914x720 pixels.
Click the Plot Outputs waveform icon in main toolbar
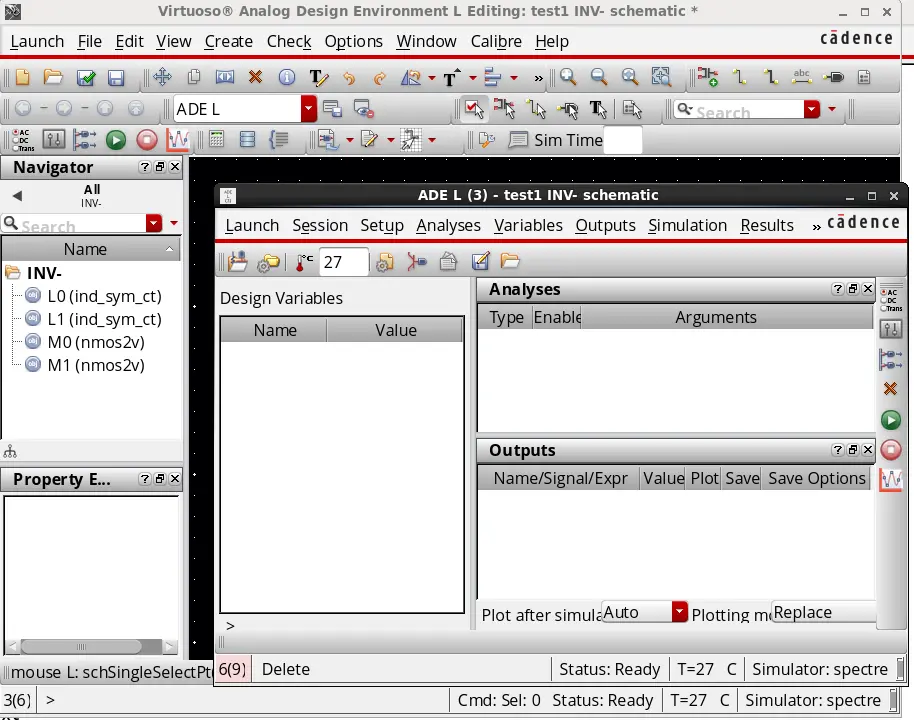coord(178,140)
